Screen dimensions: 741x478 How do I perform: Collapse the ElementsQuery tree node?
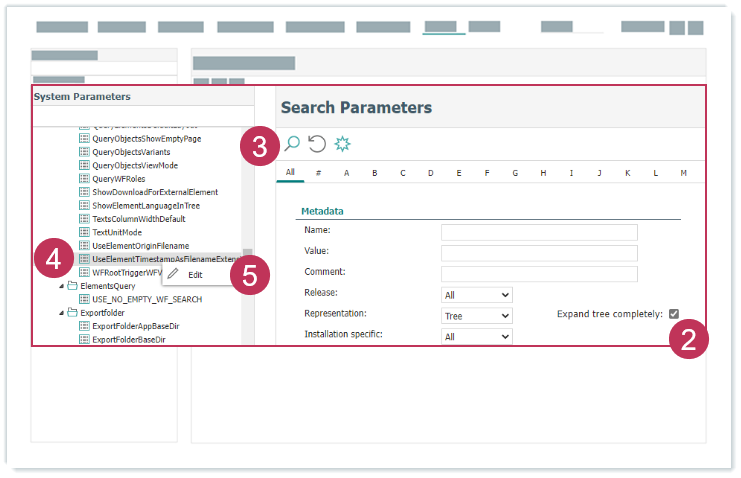pyautogui.click(x=61, y=286)
